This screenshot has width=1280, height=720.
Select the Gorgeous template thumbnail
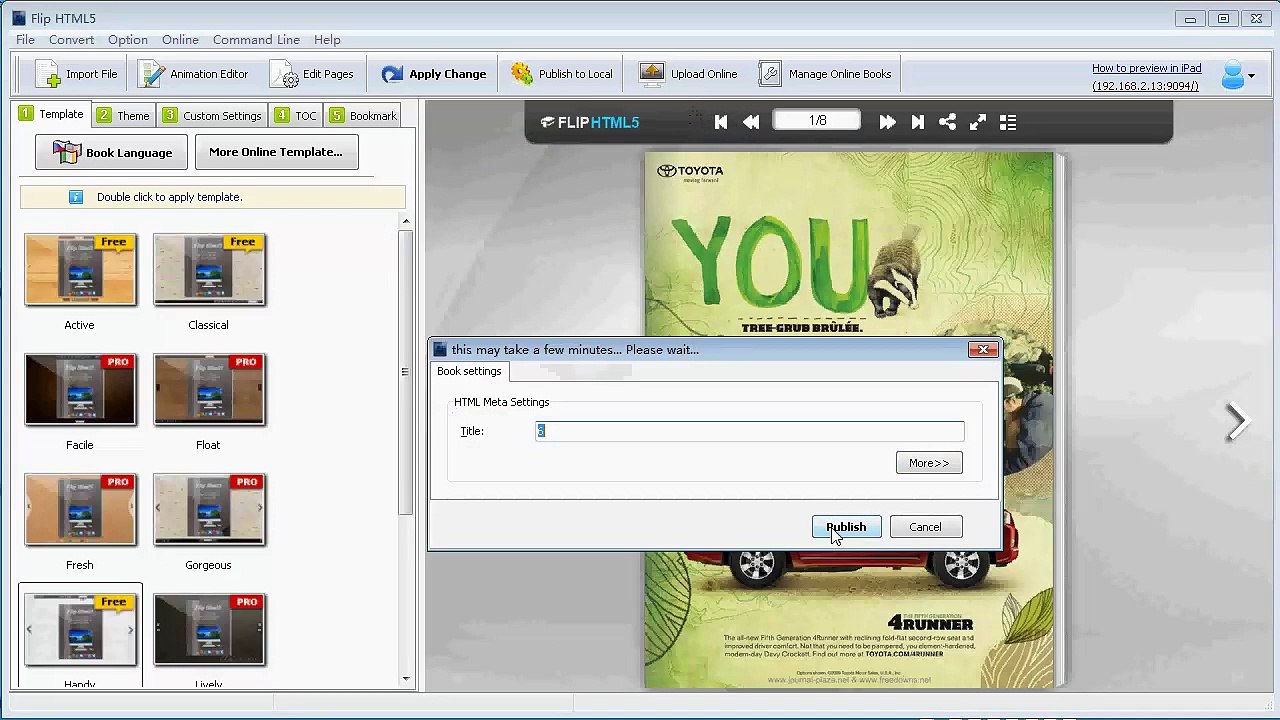209,510
